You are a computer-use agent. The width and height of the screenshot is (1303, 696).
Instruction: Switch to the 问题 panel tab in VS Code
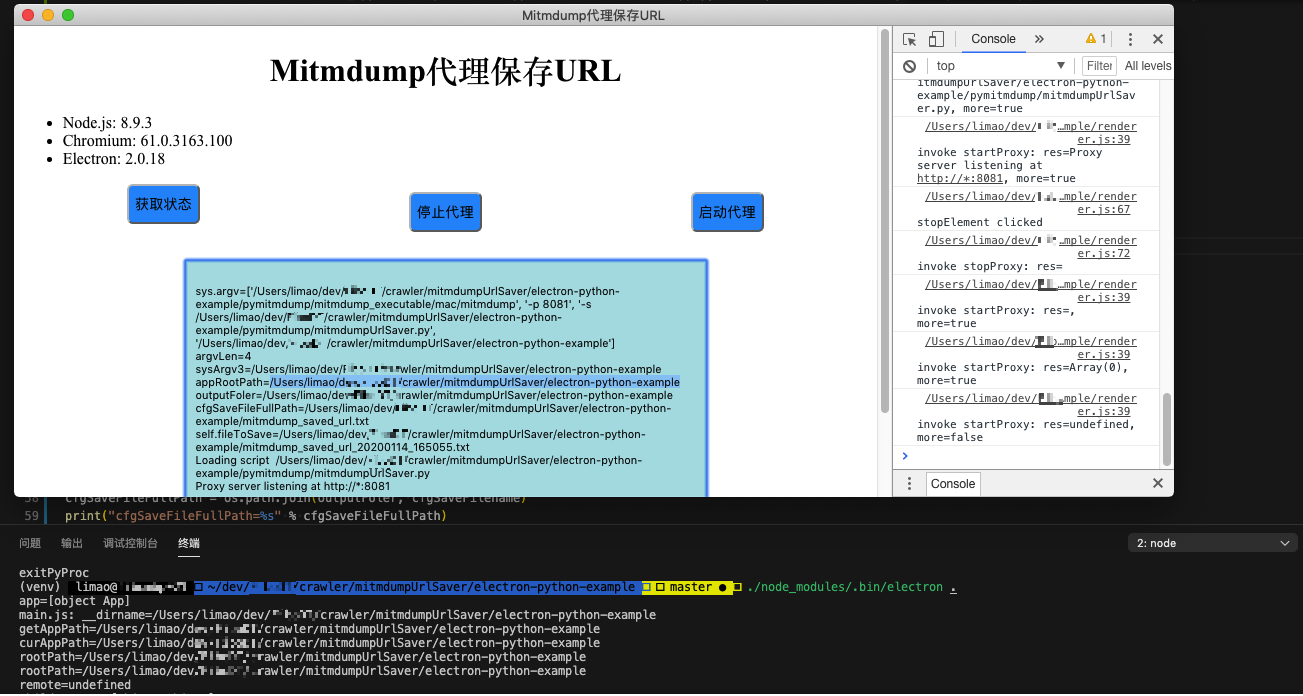click(x=30, y=543)
